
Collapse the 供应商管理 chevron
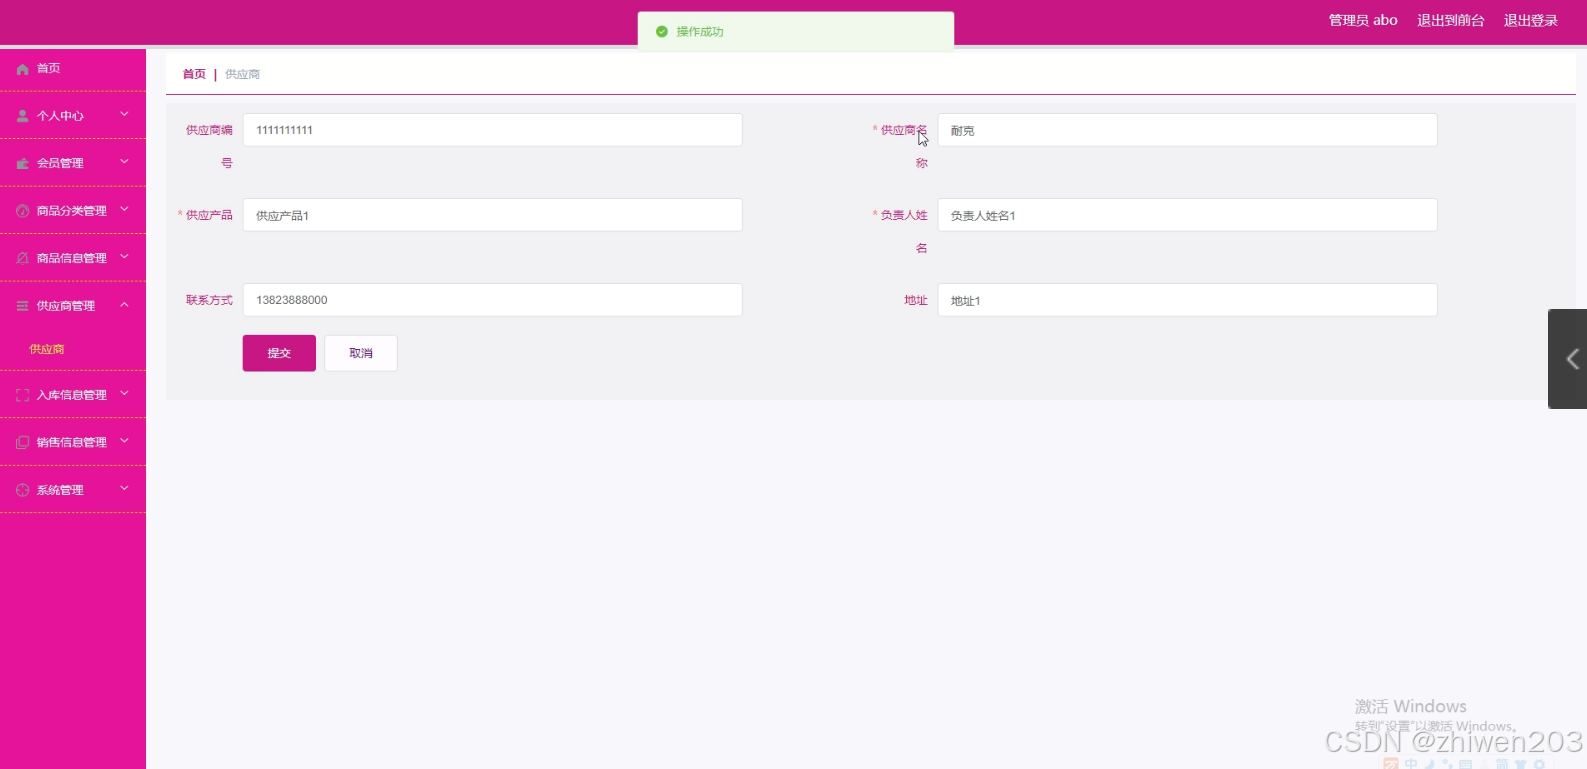[124, 305]
